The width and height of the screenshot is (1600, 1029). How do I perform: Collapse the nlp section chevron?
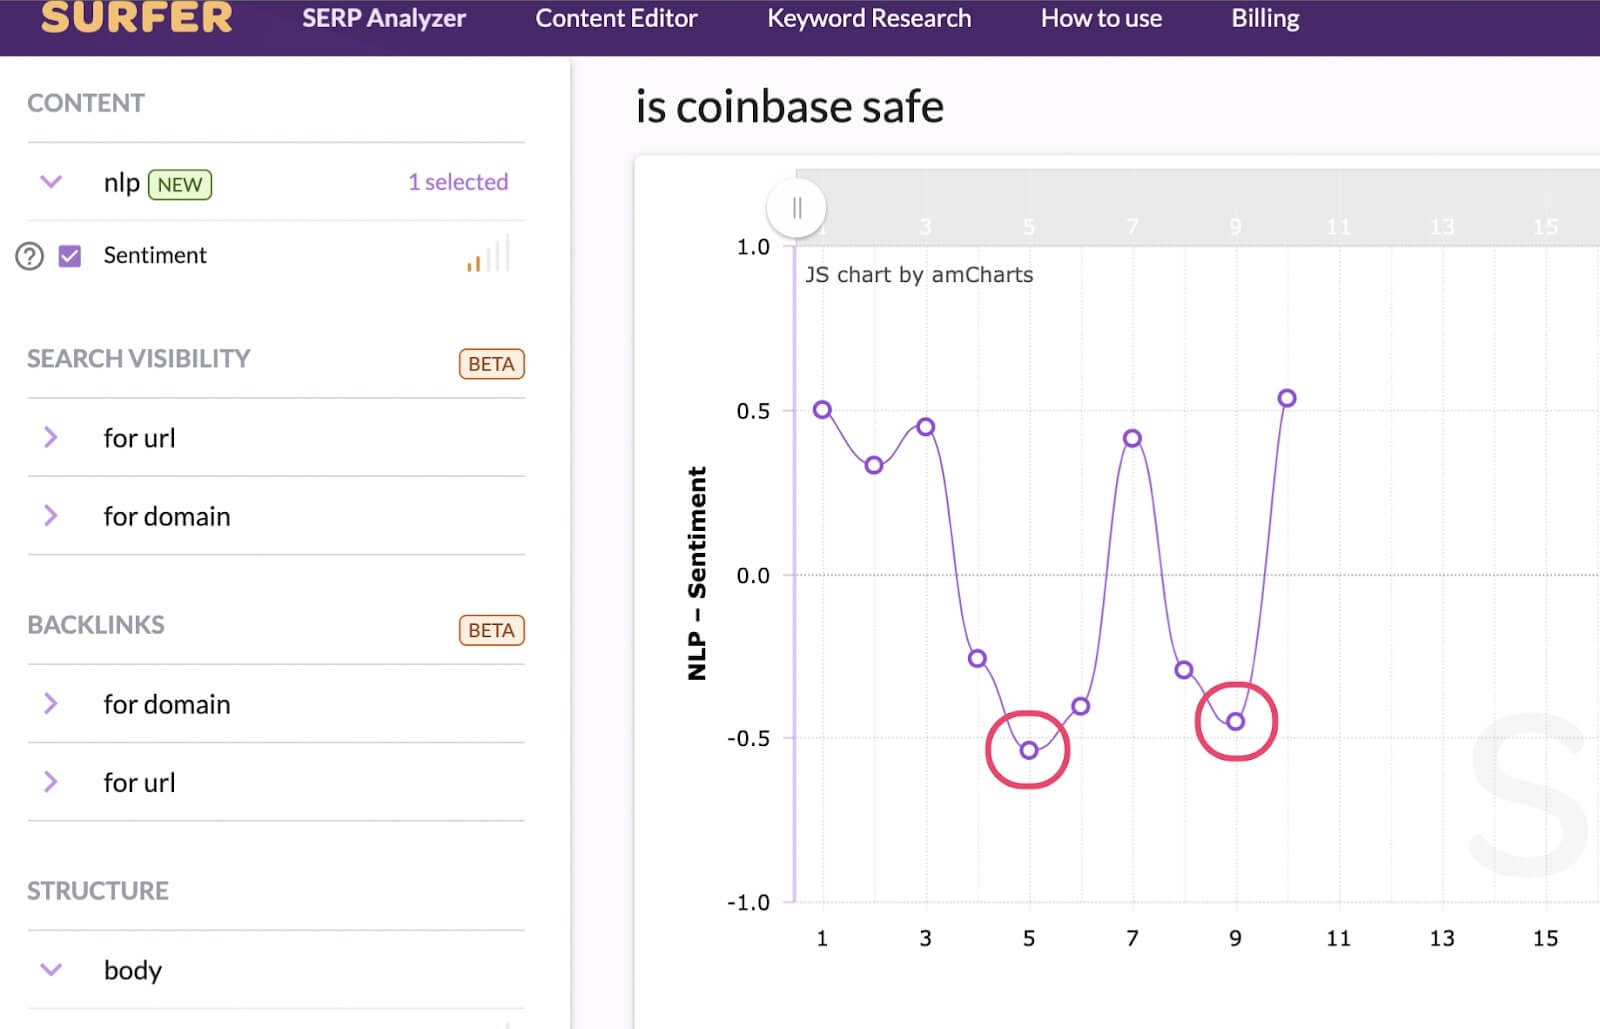point(51,182)
